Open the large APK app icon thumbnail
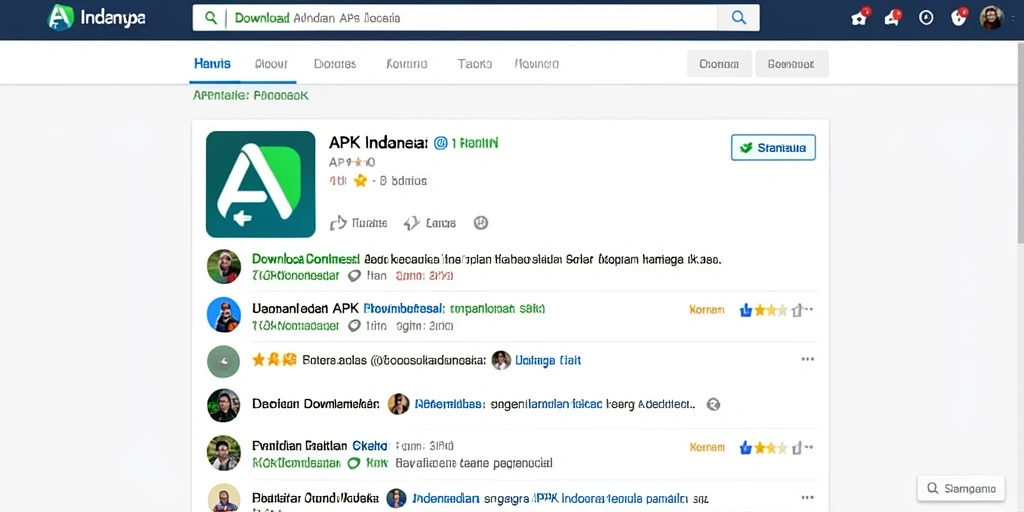Viewport: 1024px width, 512px height. tap(261, 184)
